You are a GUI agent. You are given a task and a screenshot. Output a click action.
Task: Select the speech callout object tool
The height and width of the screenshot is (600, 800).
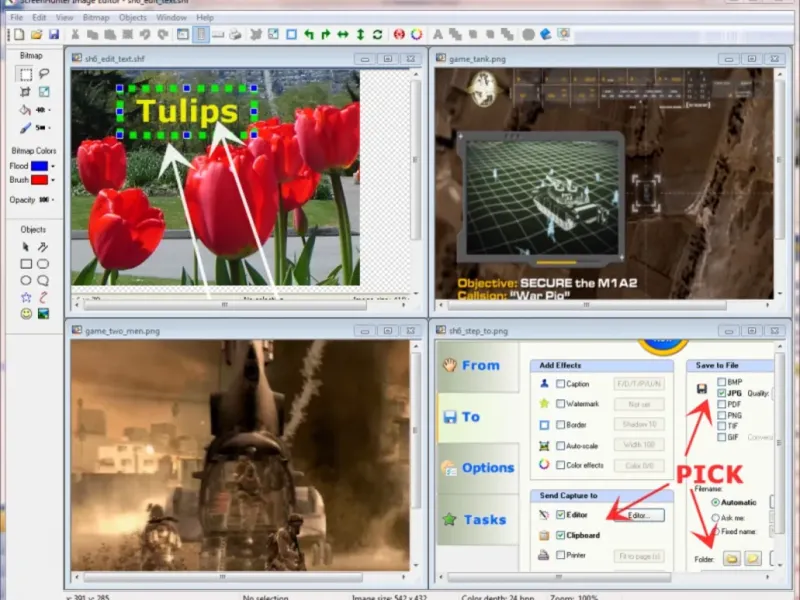[x=43, y=280]
